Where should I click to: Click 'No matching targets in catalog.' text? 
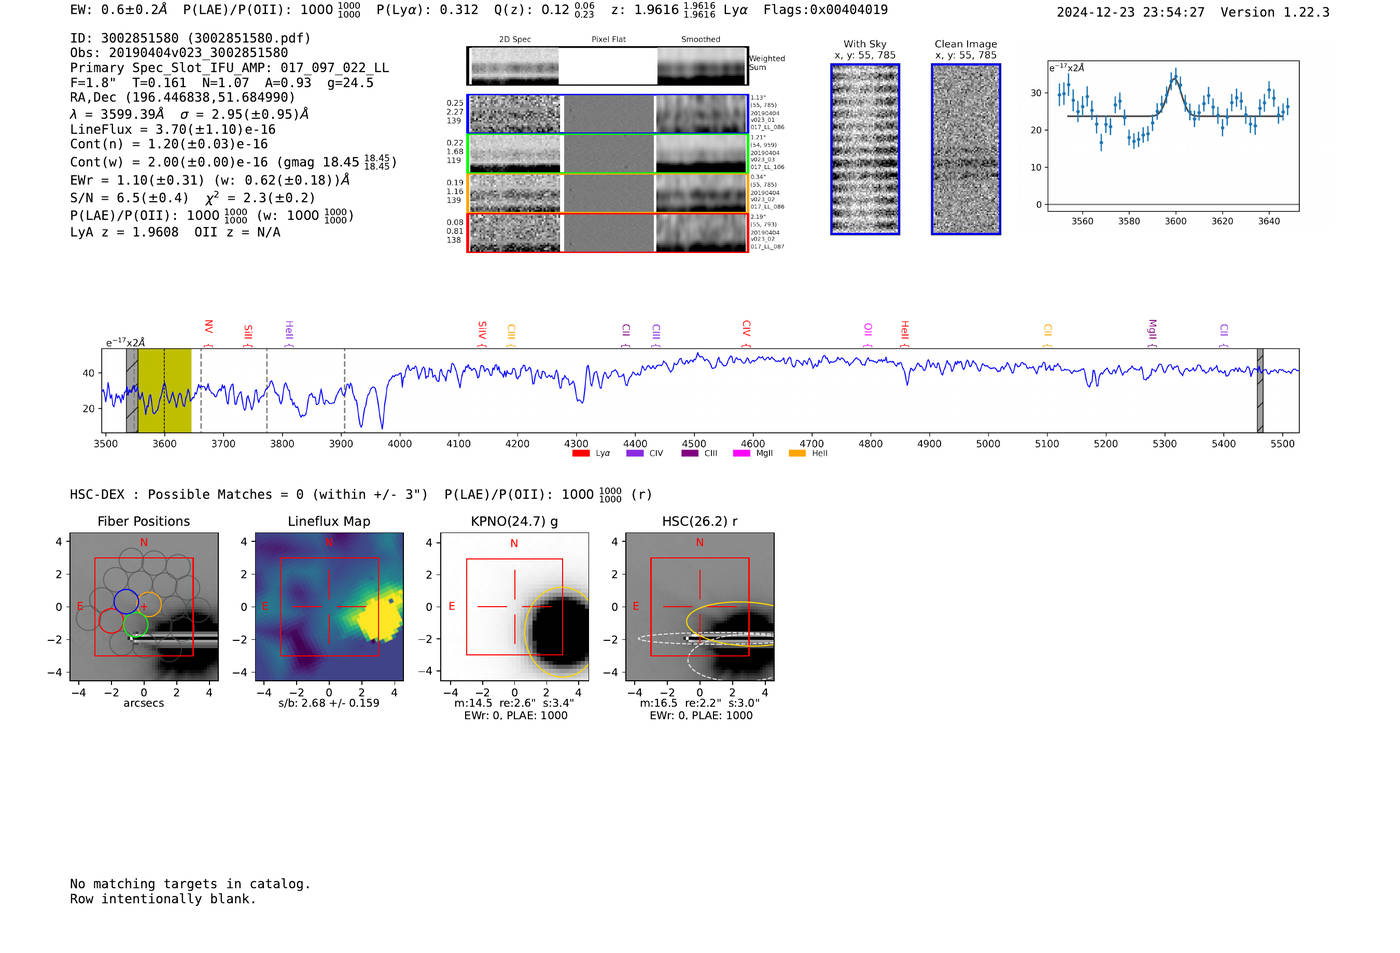tap(190, 884)
